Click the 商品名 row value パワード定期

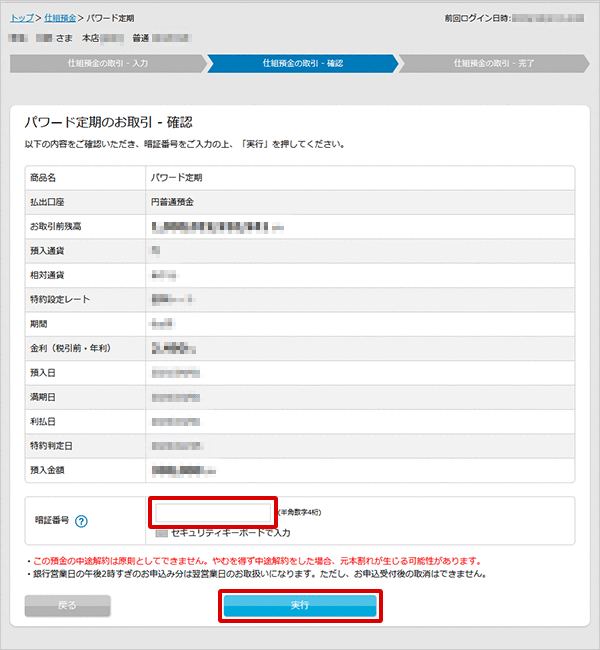[176, 177]
